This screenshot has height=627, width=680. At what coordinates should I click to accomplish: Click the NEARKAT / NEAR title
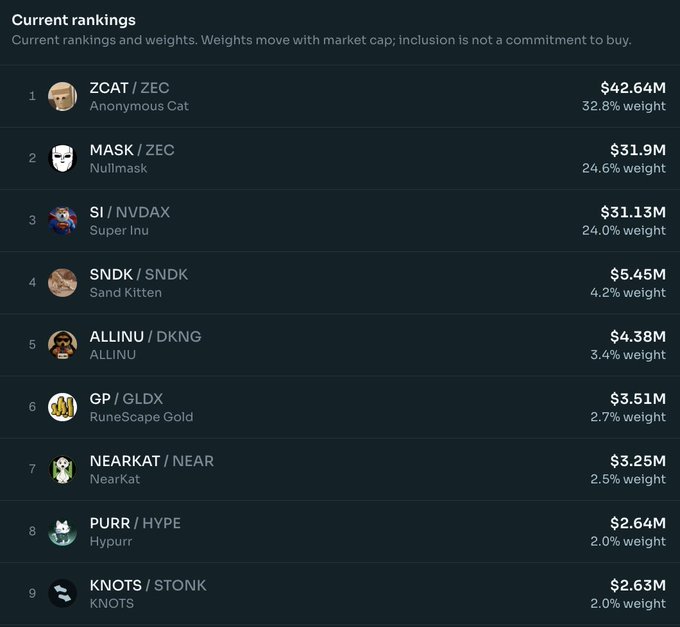[x=152, y=461]
